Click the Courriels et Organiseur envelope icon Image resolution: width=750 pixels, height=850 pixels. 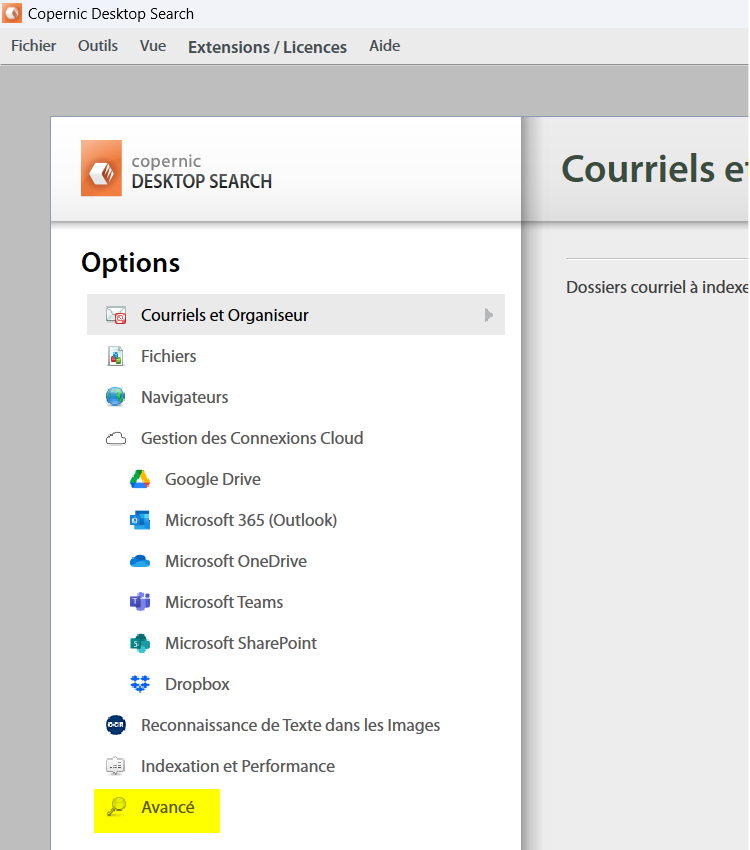[116, 315]
